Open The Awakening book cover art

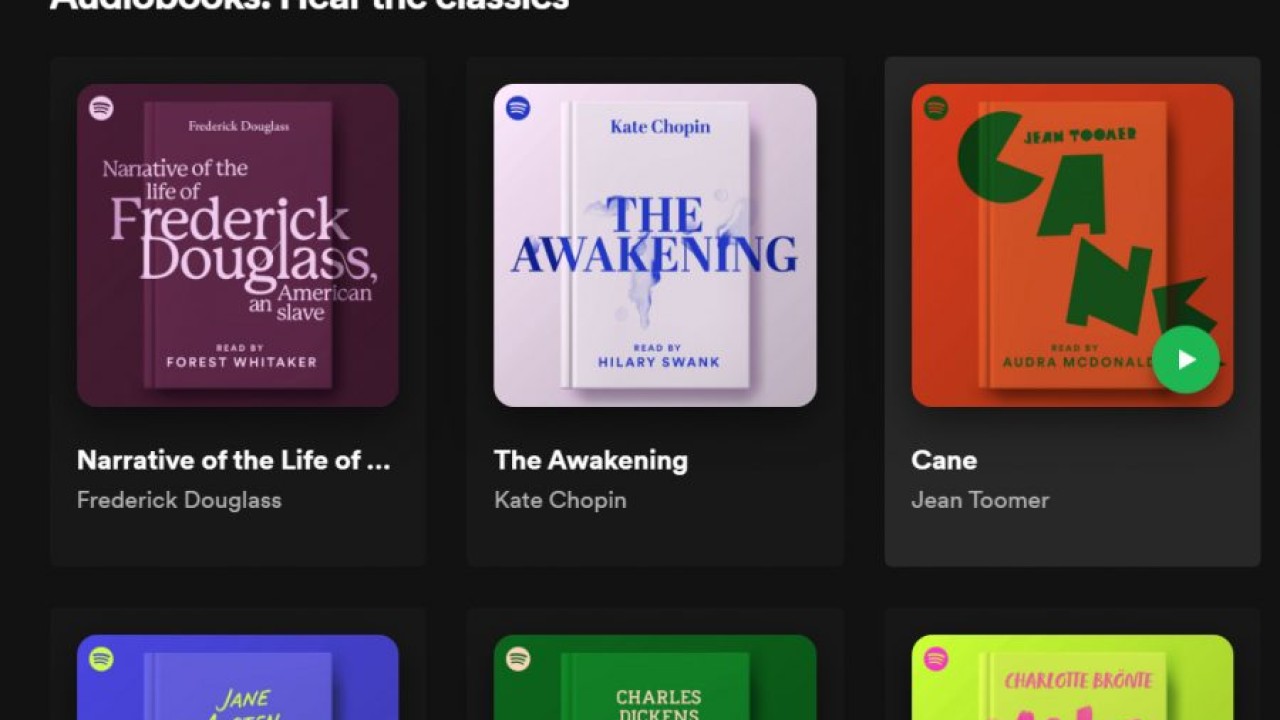pyautogui.click(x=655, y=245)
